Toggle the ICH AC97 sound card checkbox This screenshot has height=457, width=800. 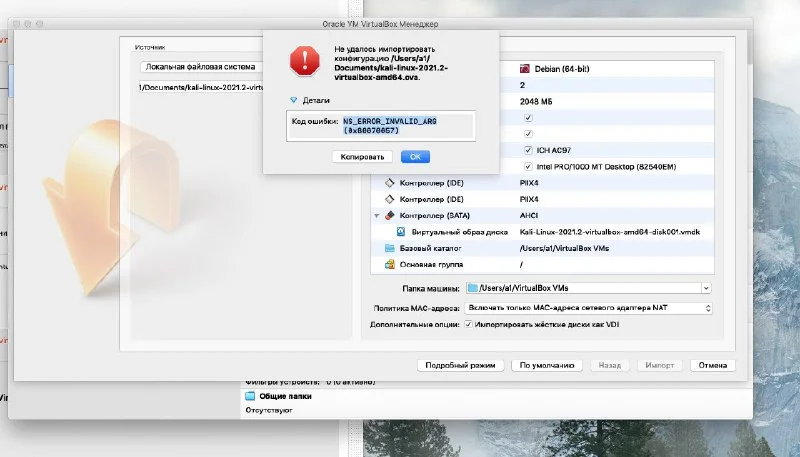(528, 150)
